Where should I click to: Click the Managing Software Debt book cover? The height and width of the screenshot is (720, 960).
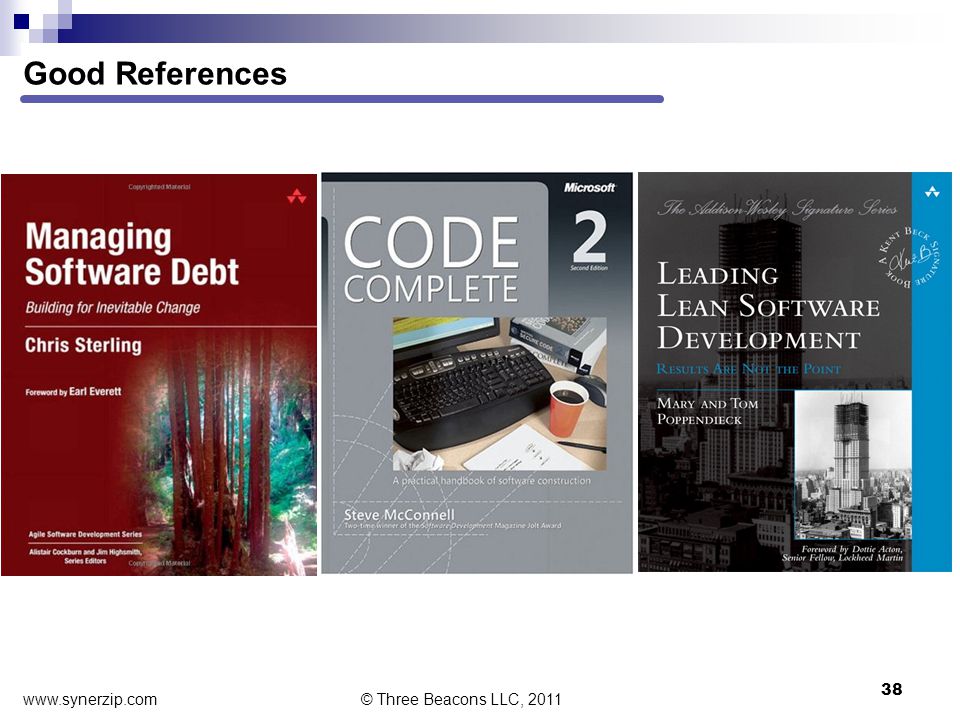click(159, 375)
